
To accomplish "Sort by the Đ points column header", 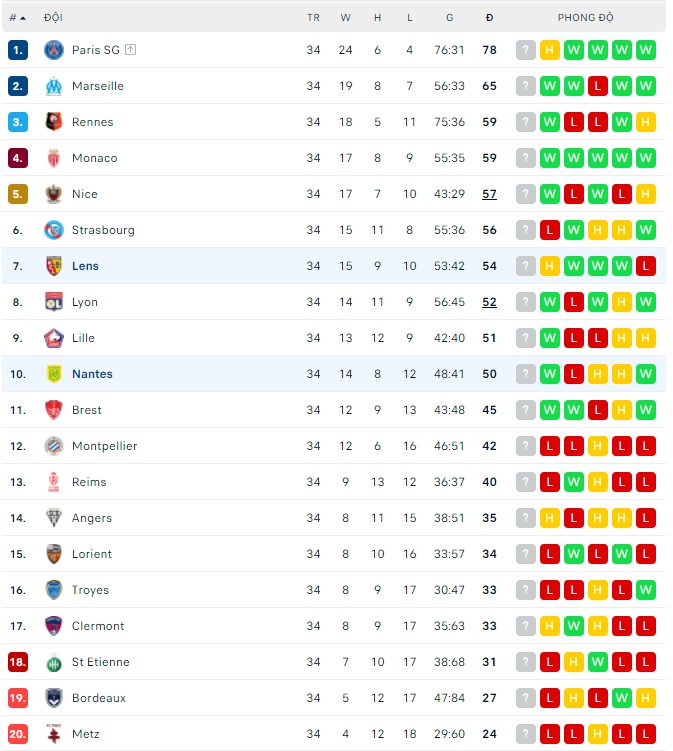I will [489, 18].
